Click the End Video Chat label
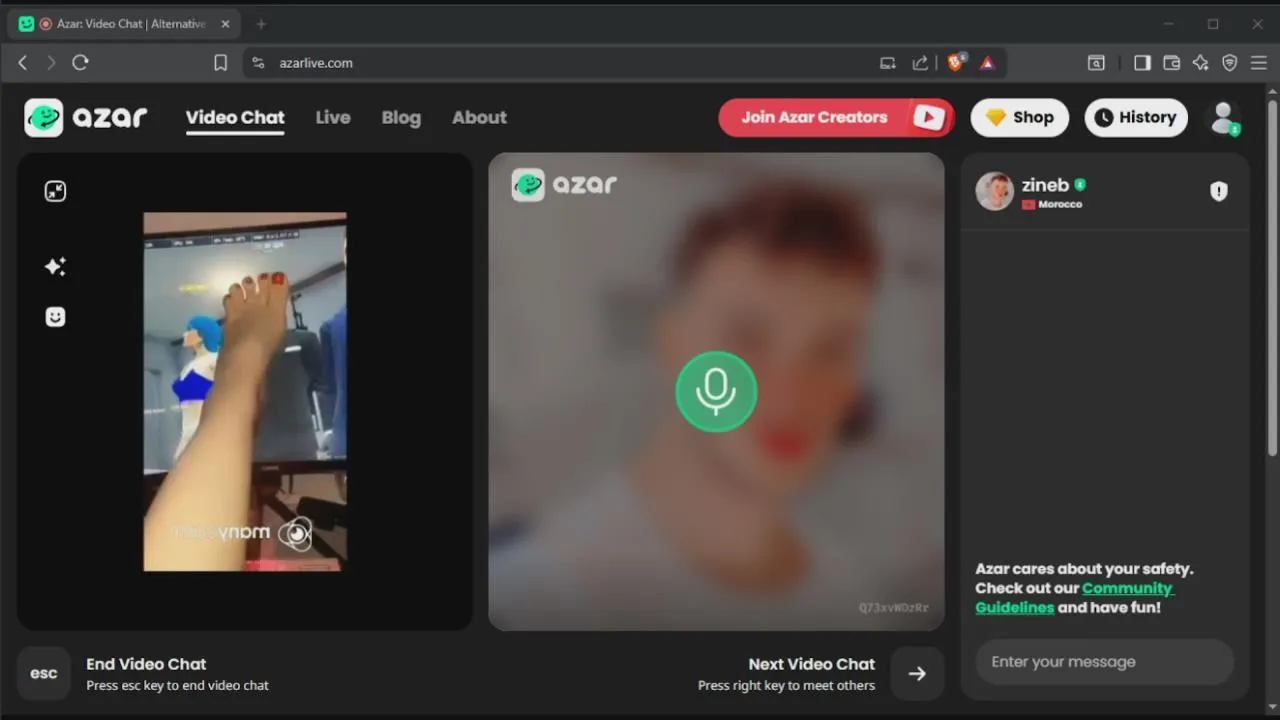Image resolution: width=1280 pixels, height=720 pixels. point(146,664)
